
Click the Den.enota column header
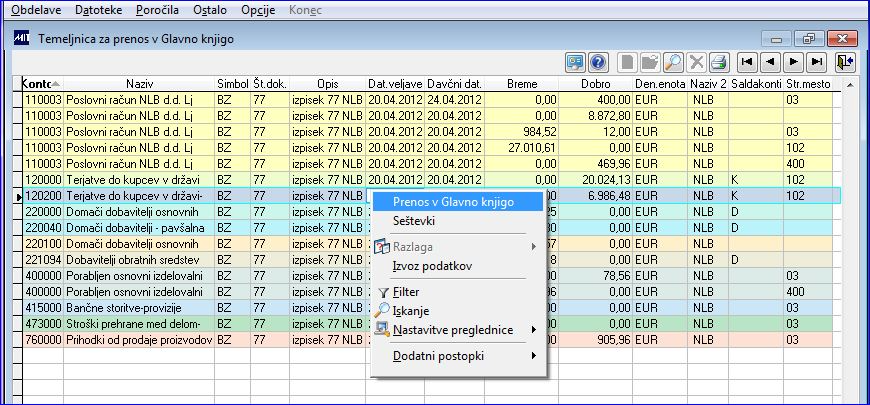coord(660,84)
